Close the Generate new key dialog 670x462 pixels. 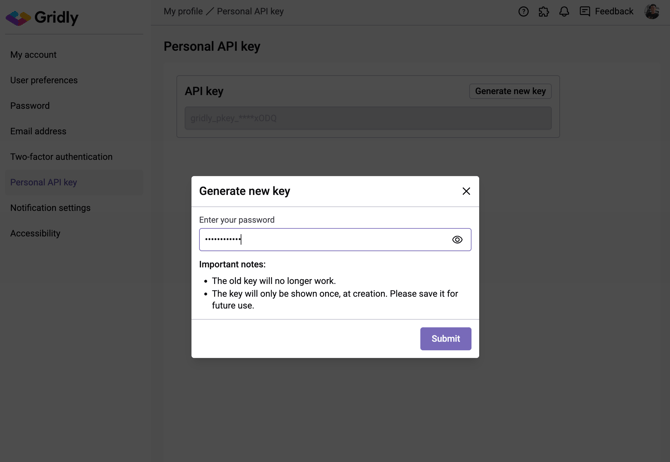[x=466, y=191]
